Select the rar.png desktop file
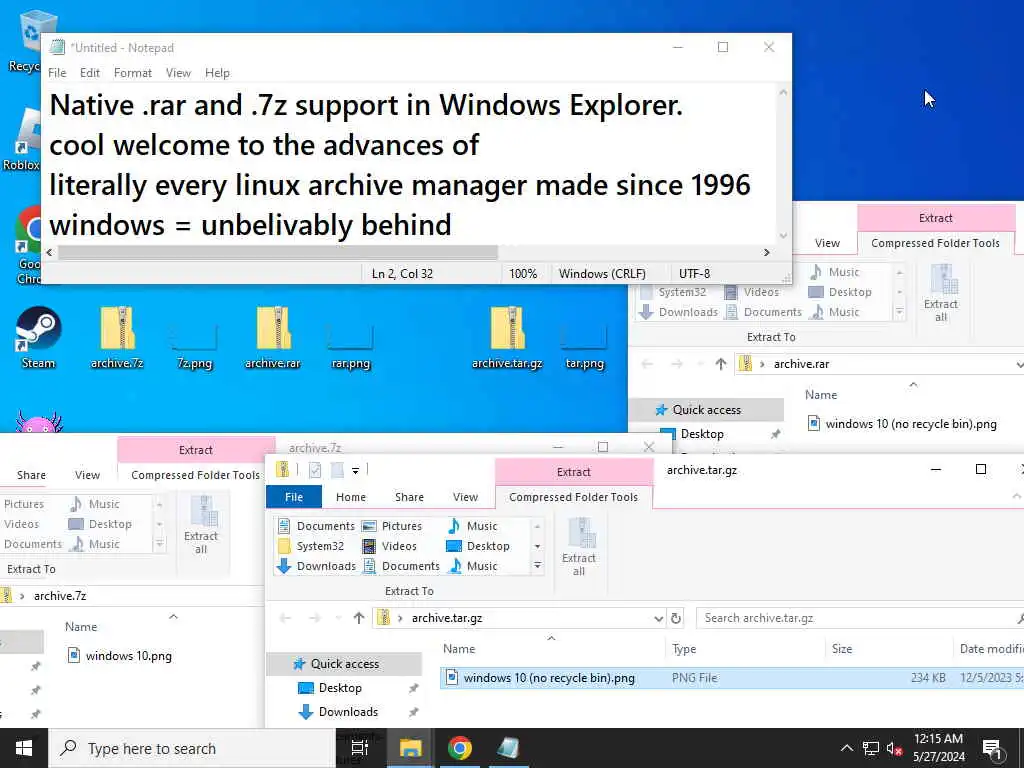 click(351, 344)
